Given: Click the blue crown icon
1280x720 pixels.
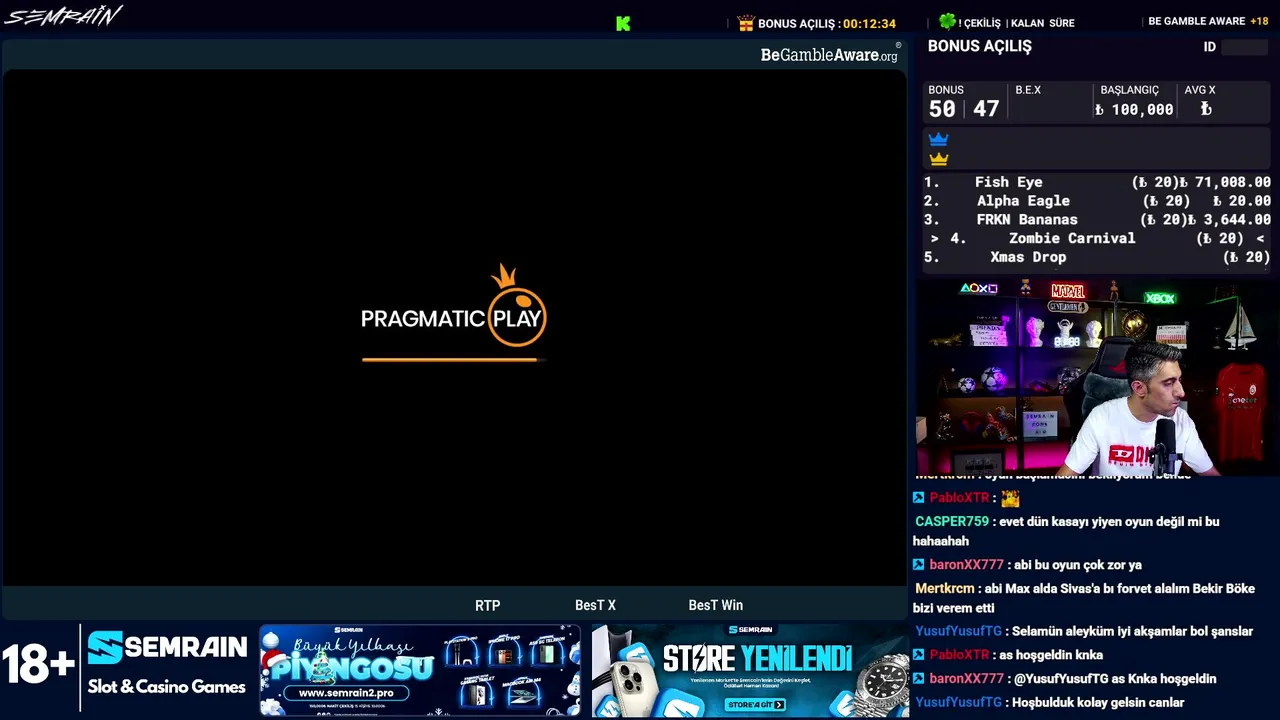Looking at the screenshot, I should [x=938, y=140].
